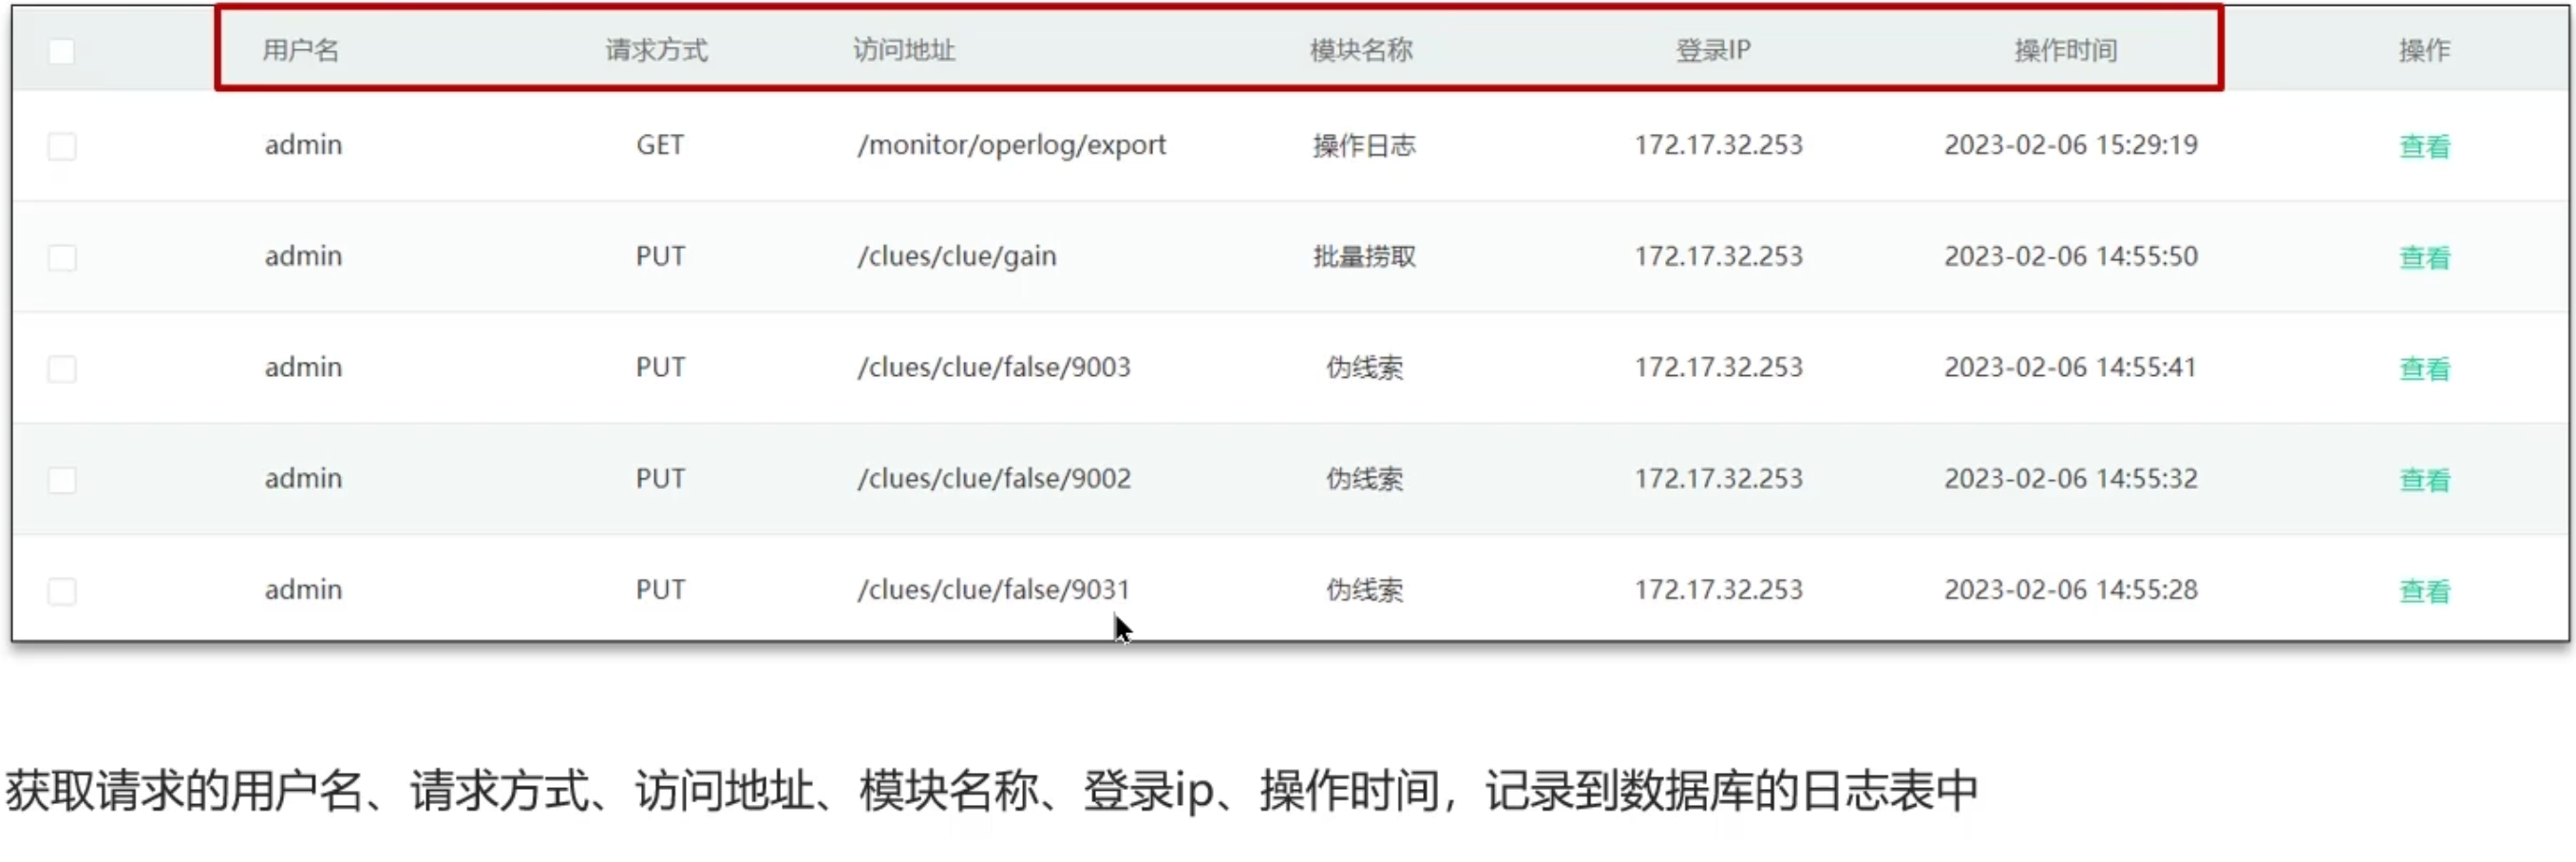Click 伪线索 in the 9003 row
This screenshot has height=862, width=2576.
coord(1364,368)
